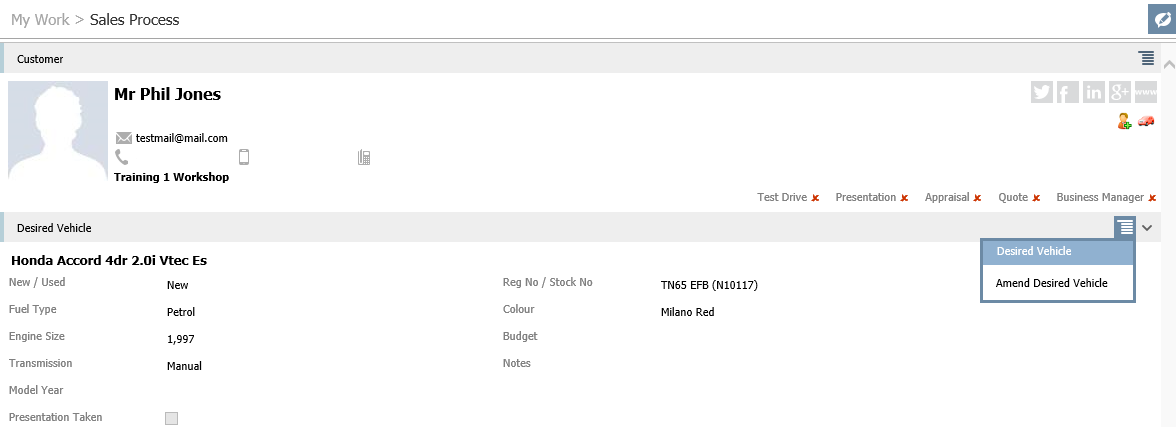
Task: Open the Customer section menu icon
Action: pos(1146,58)
